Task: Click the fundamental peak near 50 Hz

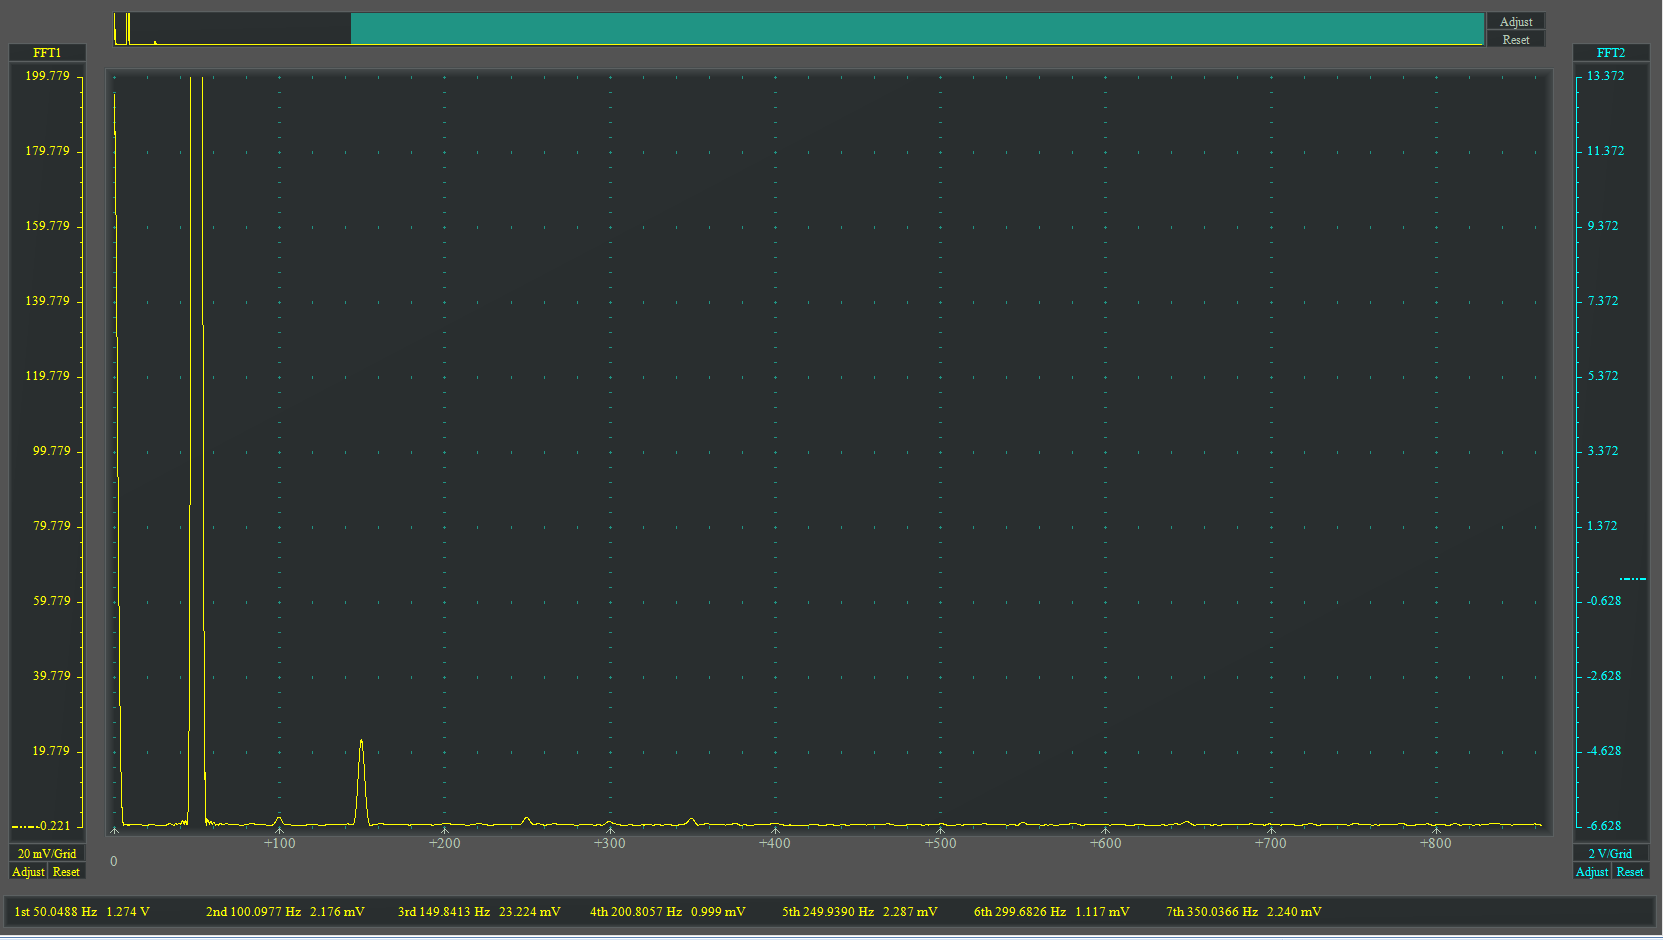Action: (x=196, y=450)
